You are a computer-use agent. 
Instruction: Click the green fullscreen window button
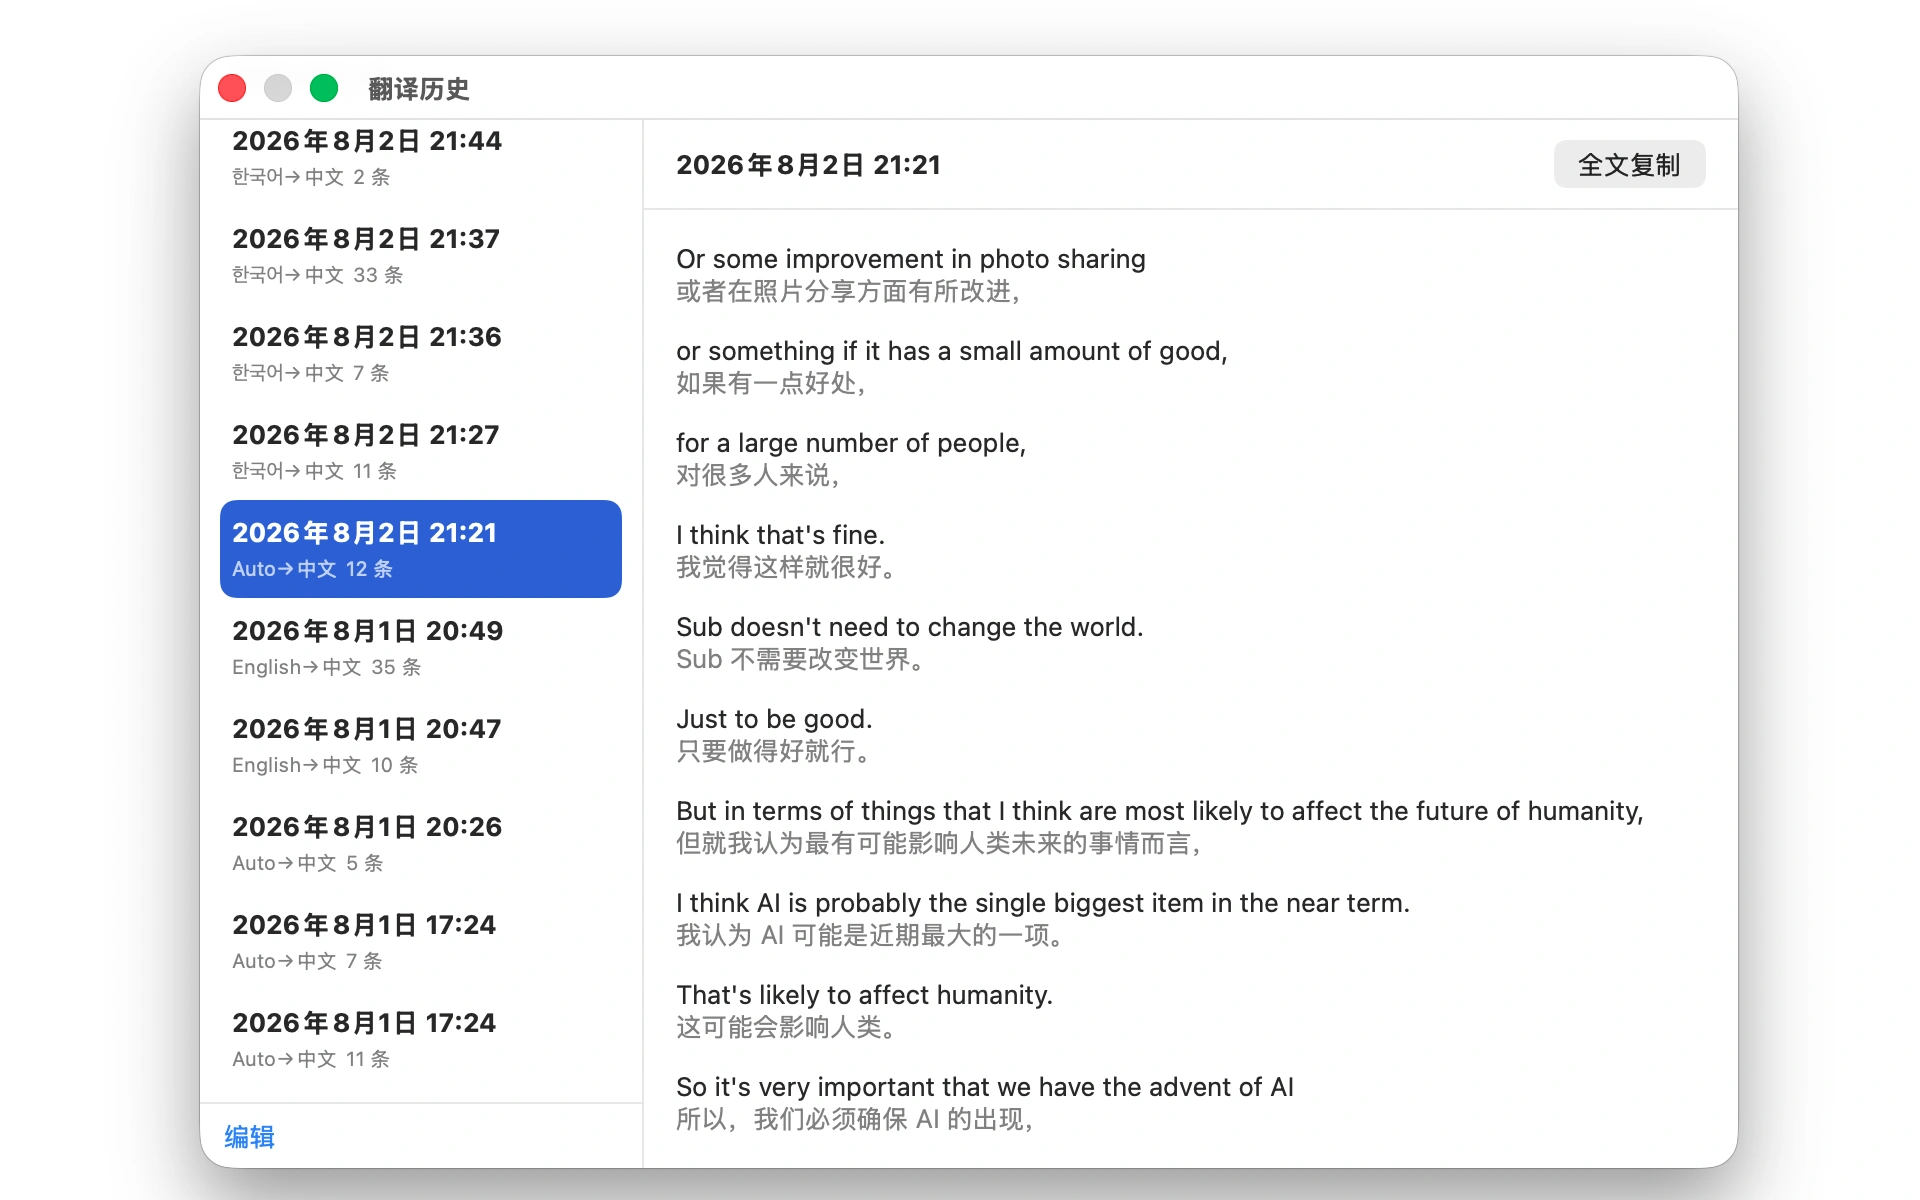click(324, 88)
